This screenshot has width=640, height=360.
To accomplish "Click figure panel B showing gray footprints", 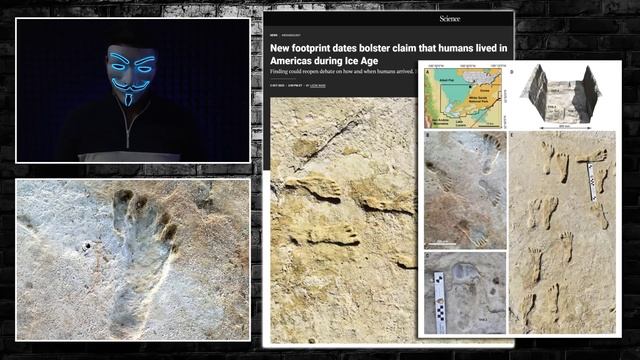I will (x=465, y=190).
